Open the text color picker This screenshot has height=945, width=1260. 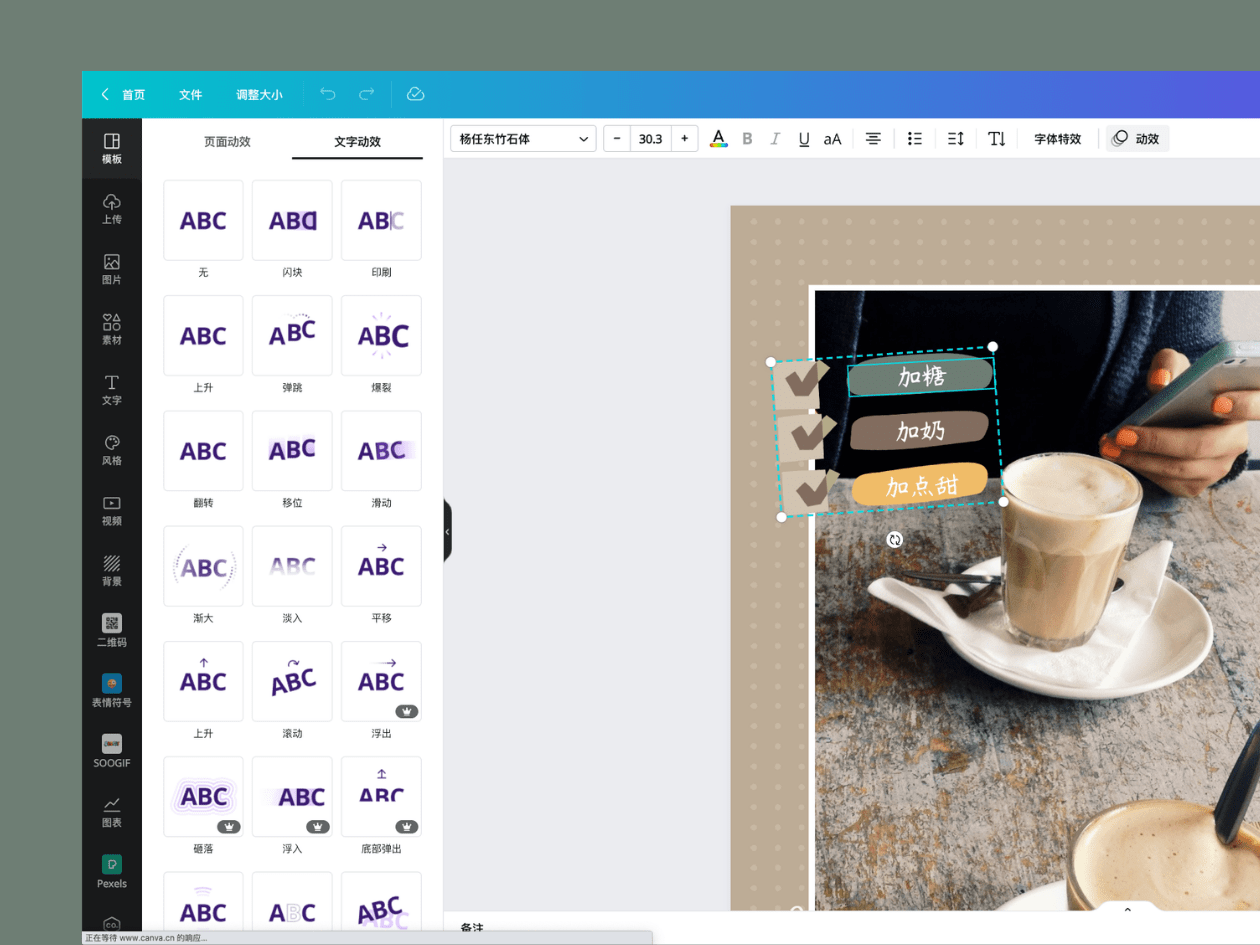coord(718,139)
